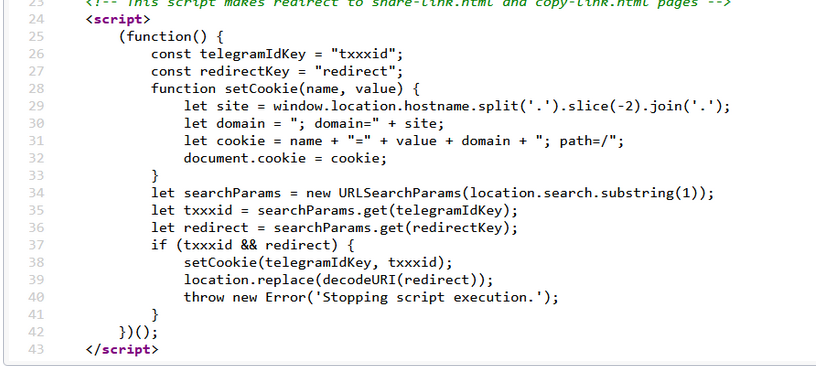Place cursor on 'function setCookie(name, value)' line
The width and height of the screenshot is (816, 367).
click(x=285, y=88)
